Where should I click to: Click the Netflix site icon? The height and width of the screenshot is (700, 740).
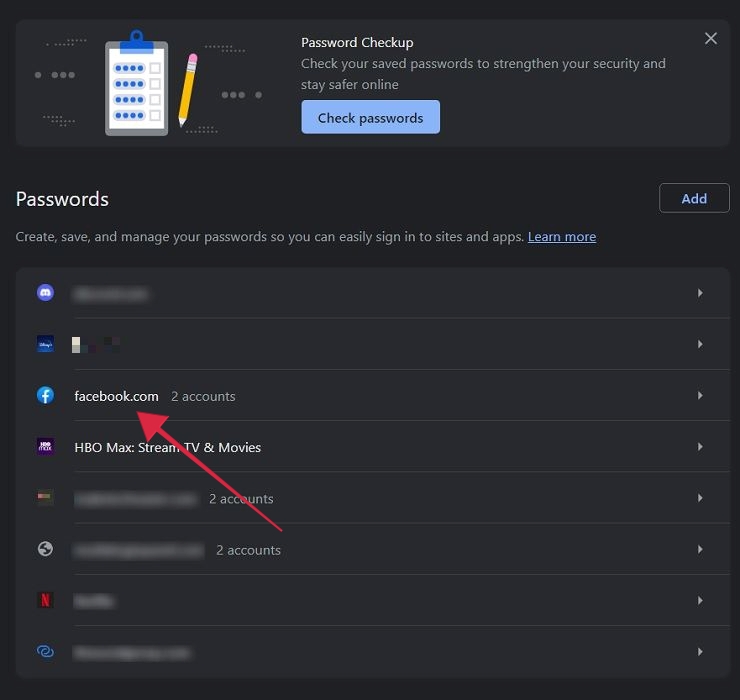tap(45, 600)
